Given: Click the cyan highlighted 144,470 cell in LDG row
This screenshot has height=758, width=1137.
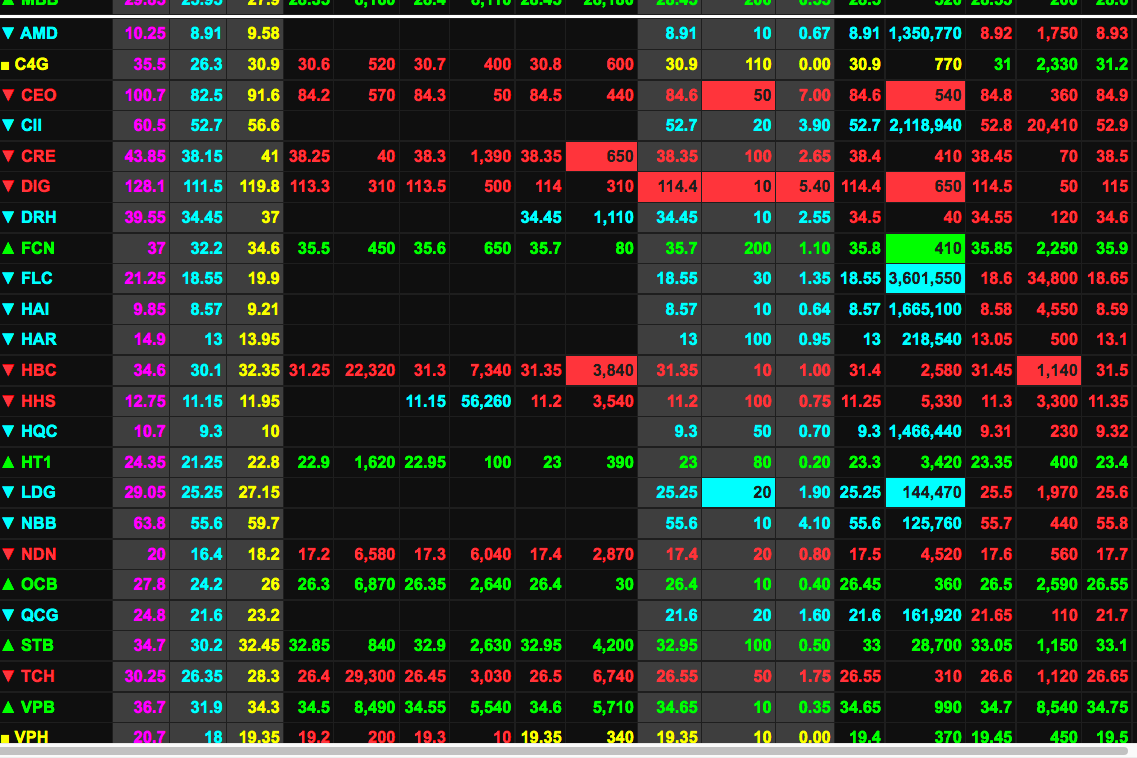Looking at the screenshot, I should [924, 493].
